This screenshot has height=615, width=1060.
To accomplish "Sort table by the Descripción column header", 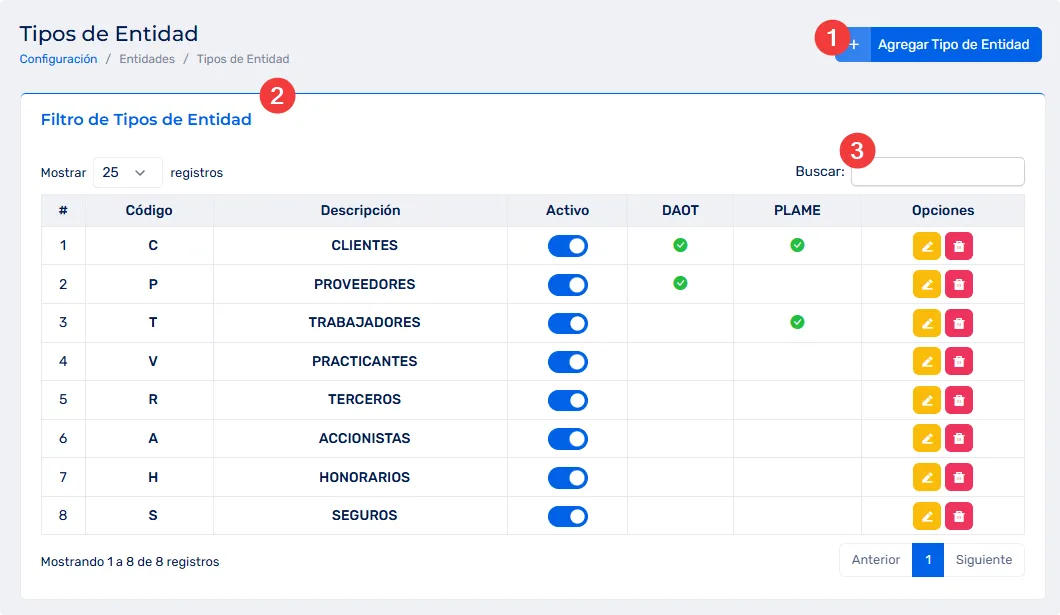I will click(x=360, y=210).
